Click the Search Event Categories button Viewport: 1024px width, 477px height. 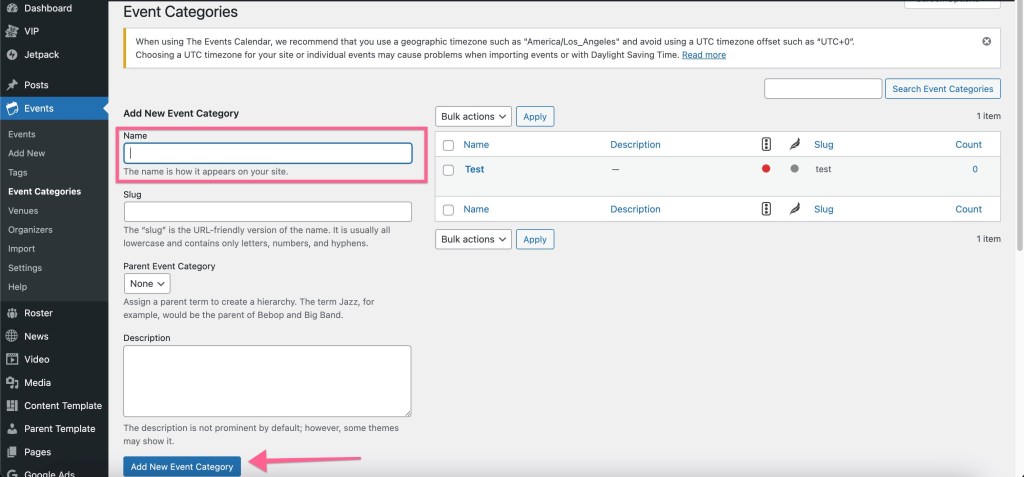coord(942,89)
